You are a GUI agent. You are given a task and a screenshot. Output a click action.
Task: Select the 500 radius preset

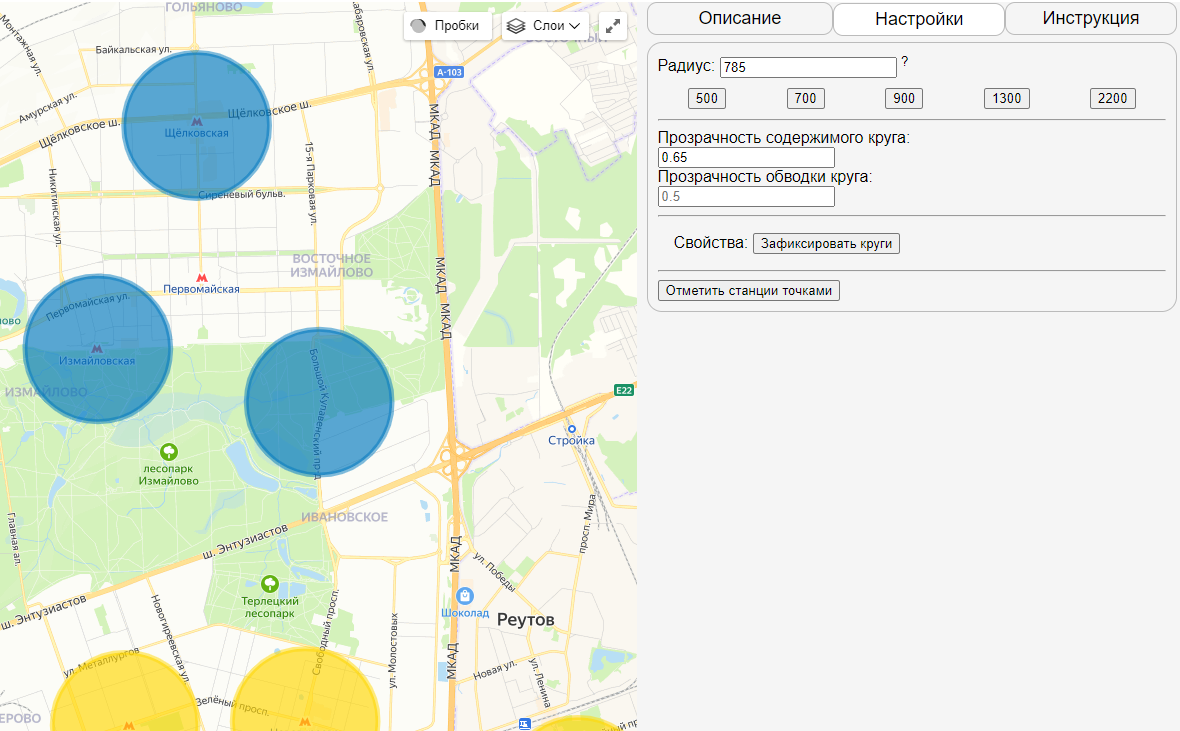pos(707,98)
